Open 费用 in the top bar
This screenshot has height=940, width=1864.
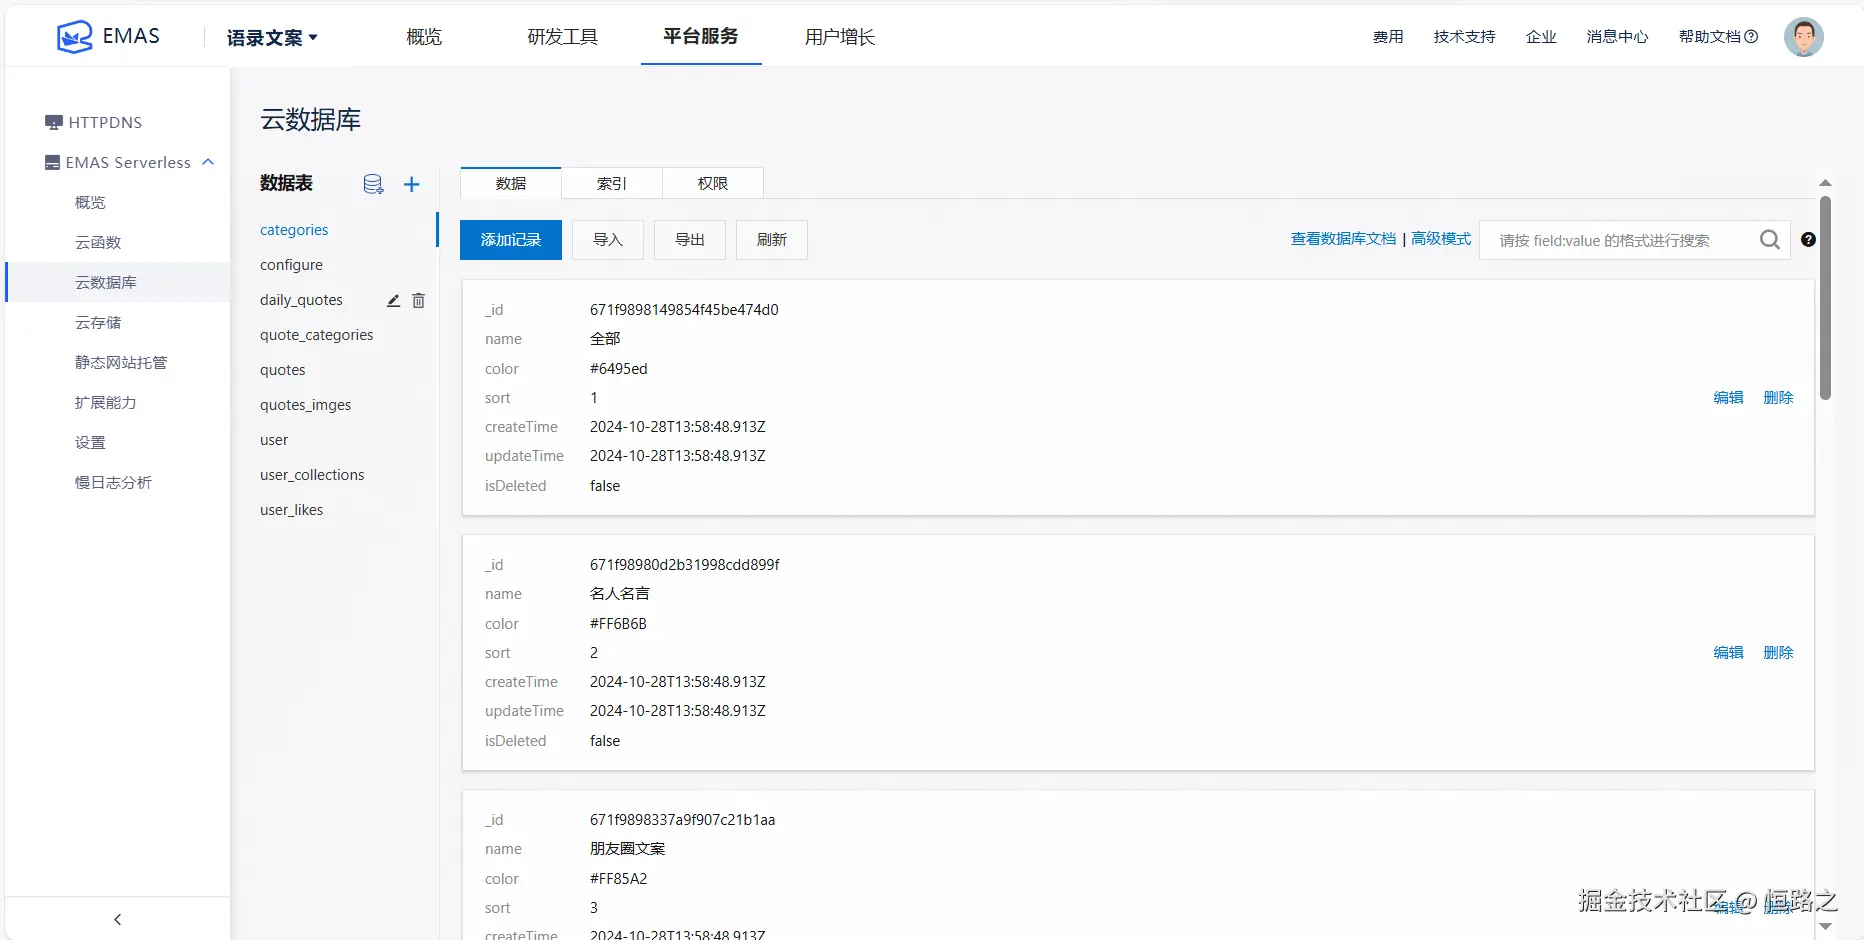pos(1388,37)
